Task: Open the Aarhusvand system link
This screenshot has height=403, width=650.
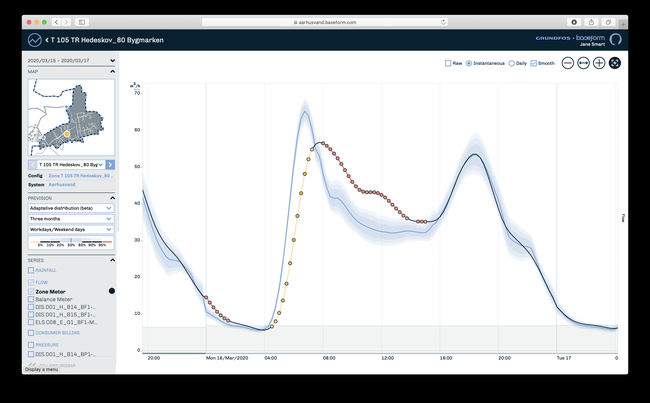Action: 62,185
